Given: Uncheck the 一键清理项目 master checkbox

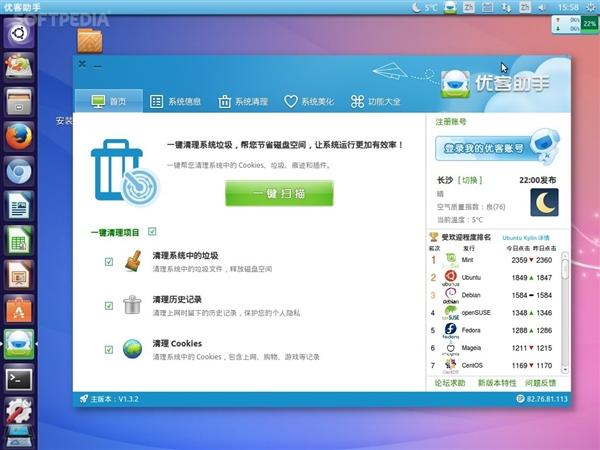Looking at the screenshot, I should pyautogui.click(x=152, y=232).
